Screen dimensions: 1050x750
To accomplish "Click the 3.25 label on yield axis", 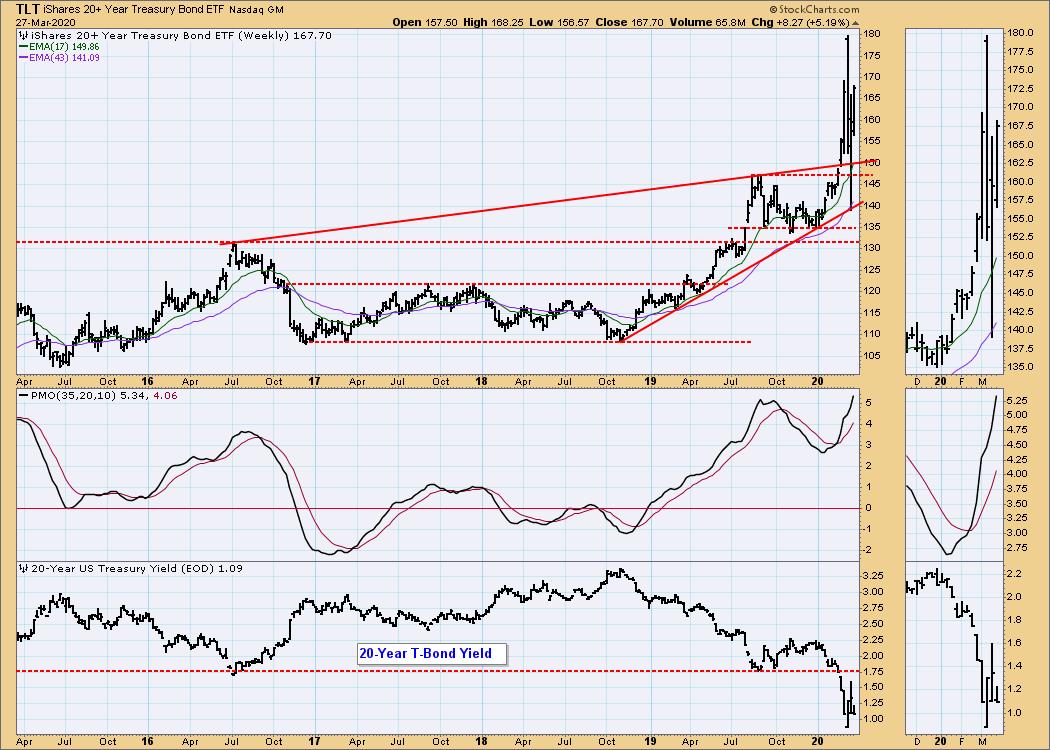I will (x=875, y=575).
